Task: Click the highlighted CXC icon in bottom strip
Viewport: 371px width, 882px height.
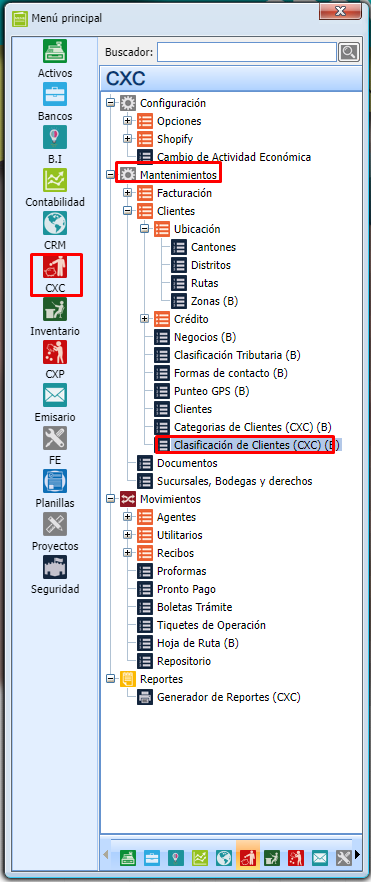Action: 248,857
